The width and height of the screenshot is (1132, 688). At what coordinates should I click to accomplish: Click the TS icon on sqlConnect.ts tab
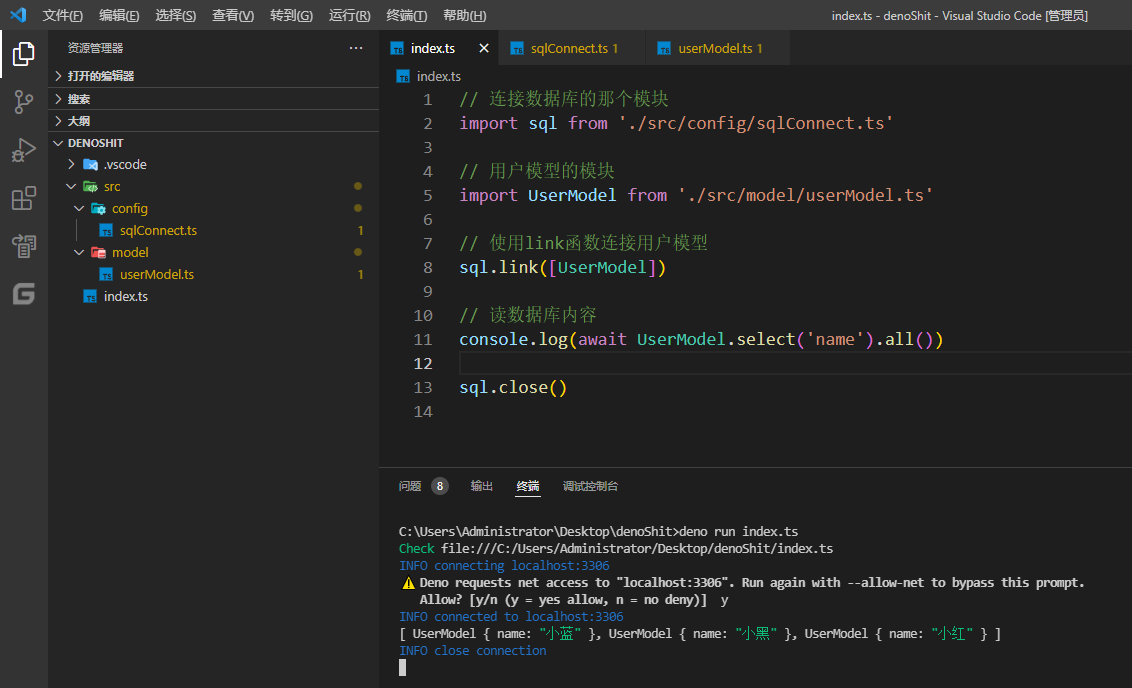[517, 48]
